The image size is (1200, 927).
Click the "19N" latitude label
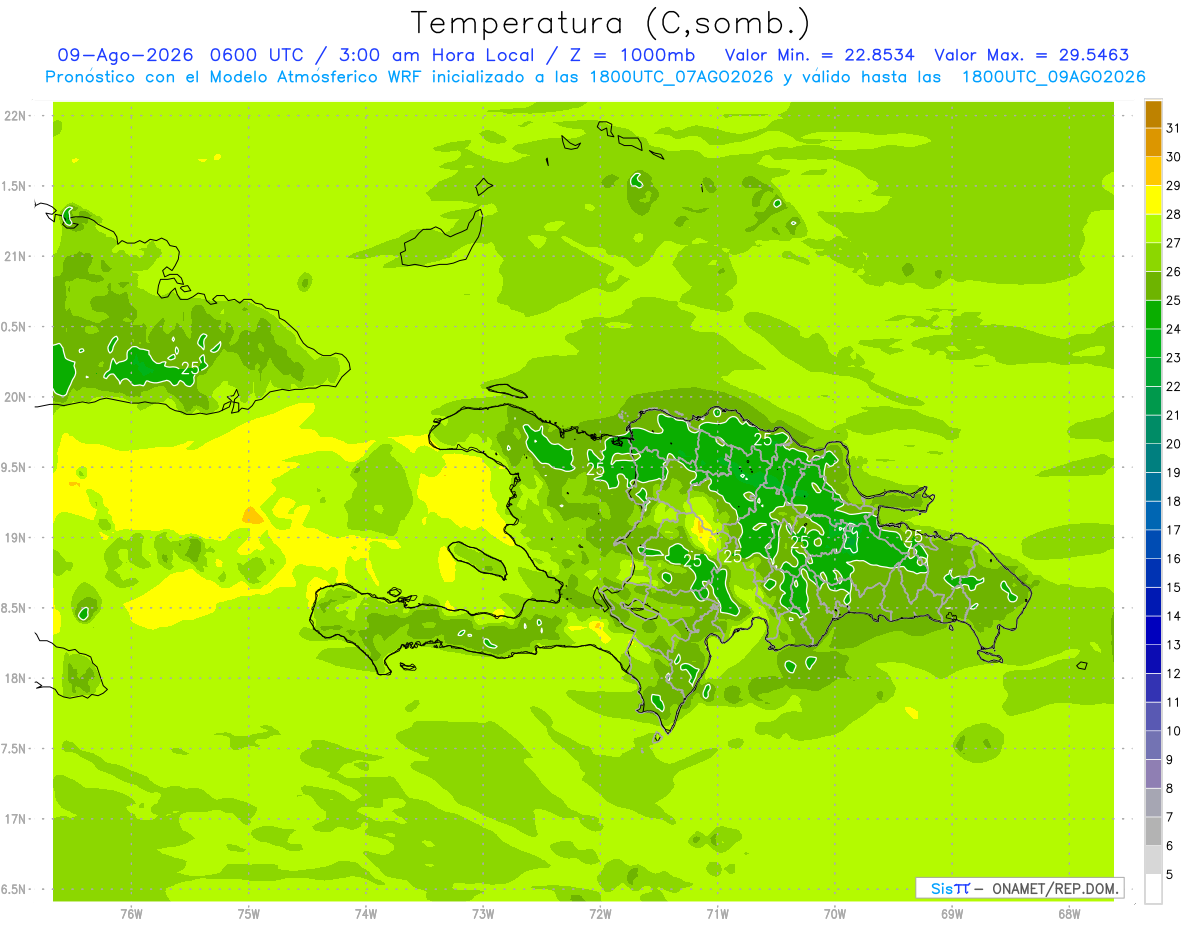[15, 538]
